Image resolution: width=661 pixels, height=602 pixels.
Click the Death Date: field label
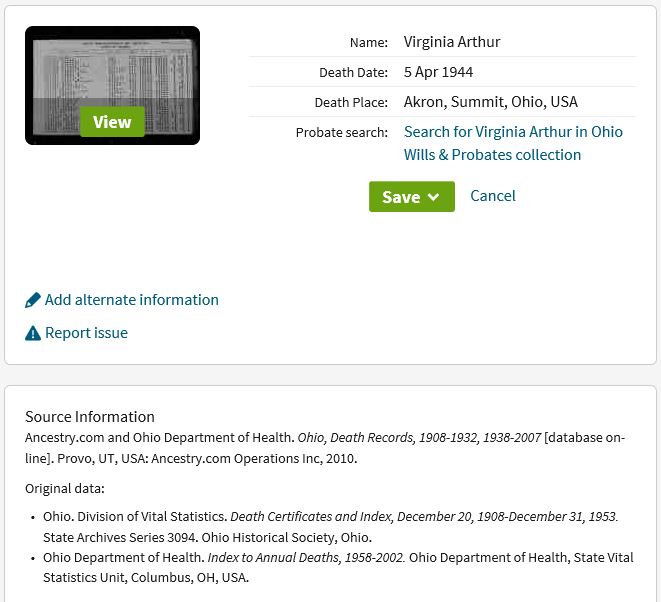click(x=353, y=73)
